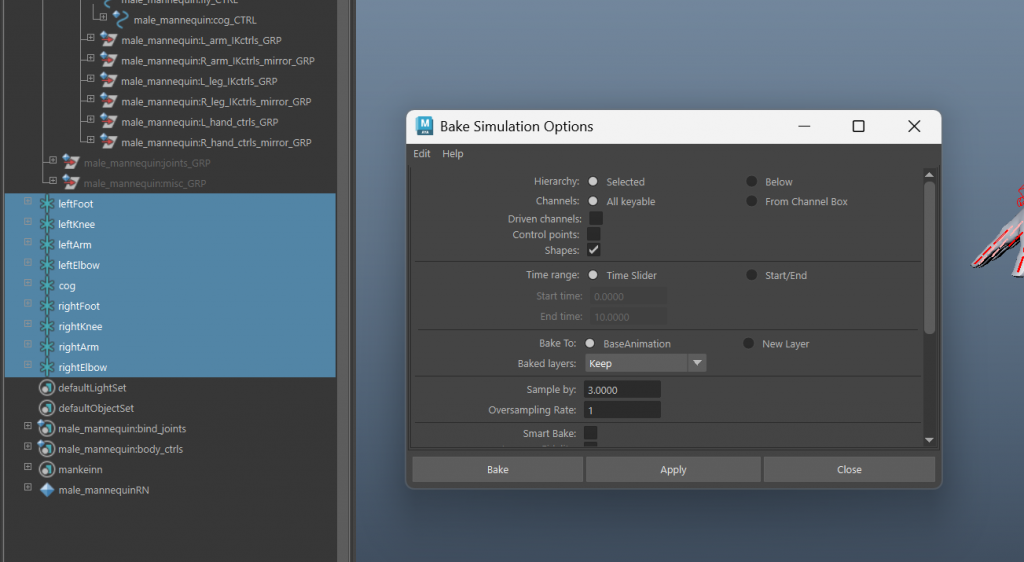Click the L_hand_ctrls_GRP transform icon

coord(108,121)
